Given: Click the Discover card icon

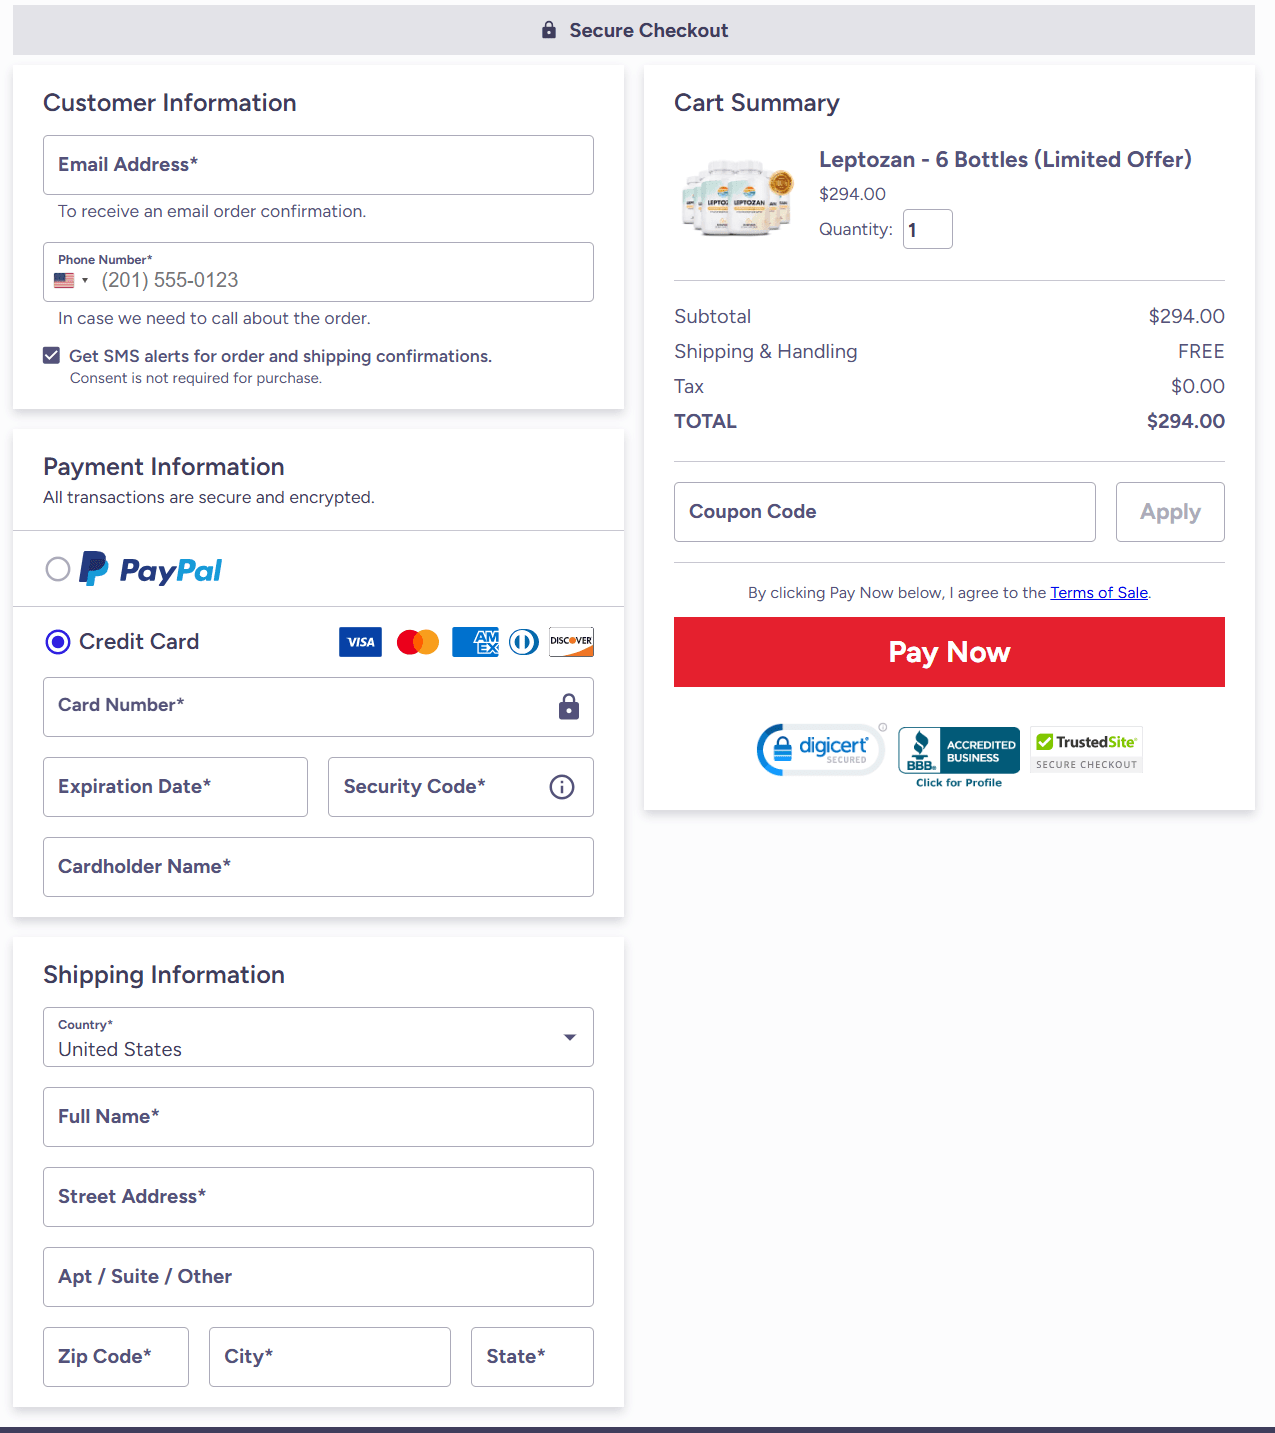Looking at the screenshot, I should point(571,642).
